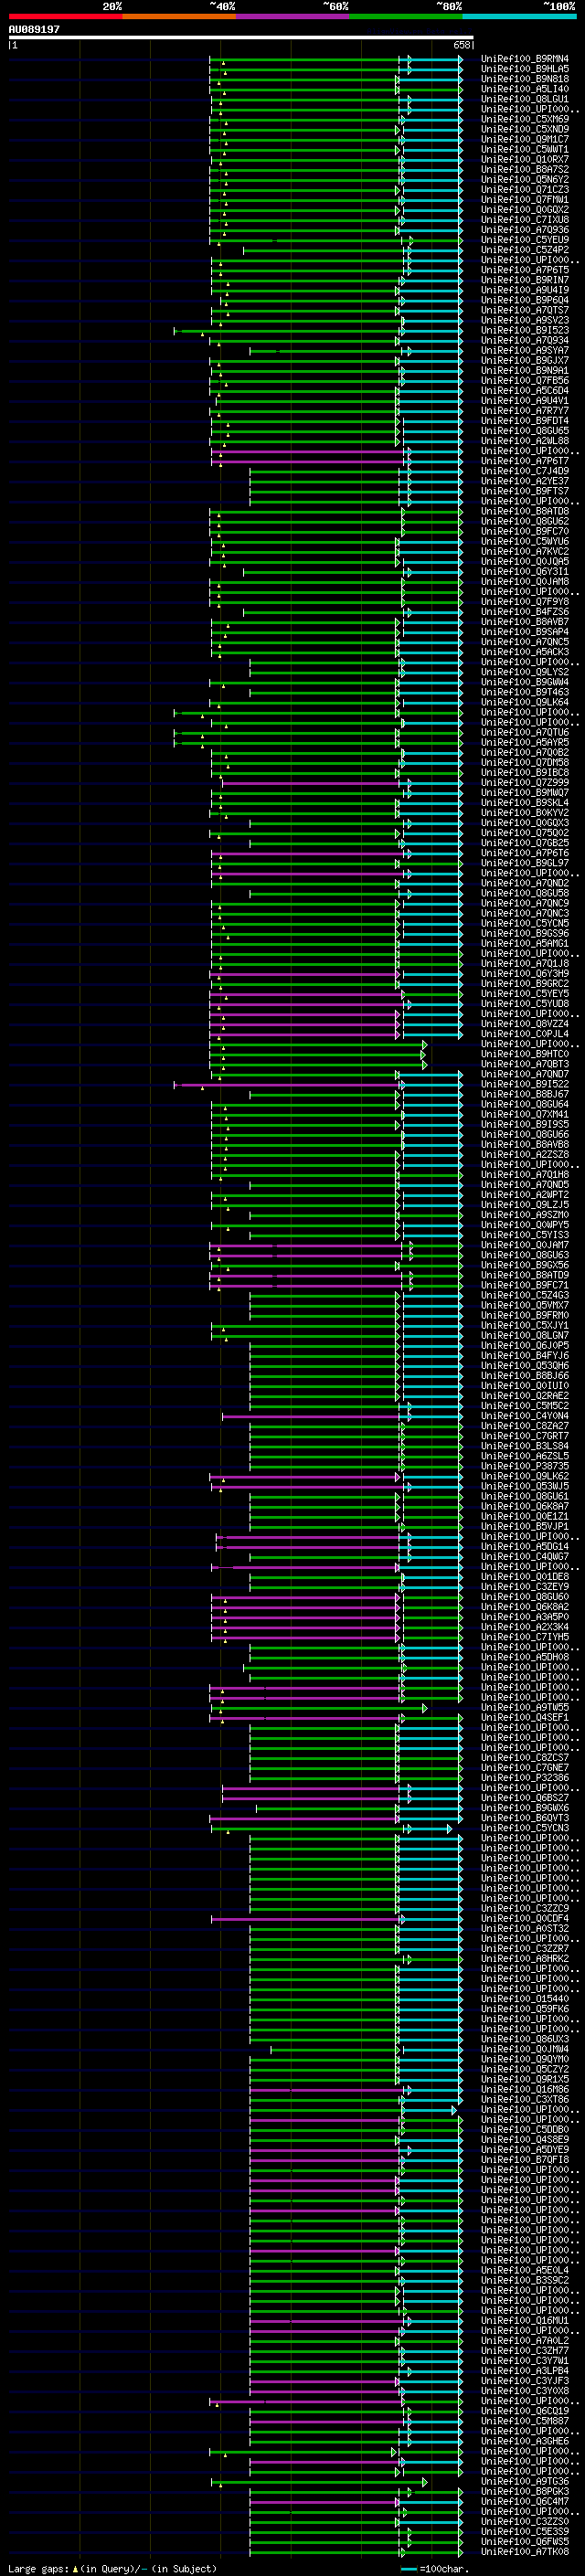This screenshot has width=585, height=2576.
Task: Select hit label UniRef100_Q9M1C7
Action: (525, 139)
